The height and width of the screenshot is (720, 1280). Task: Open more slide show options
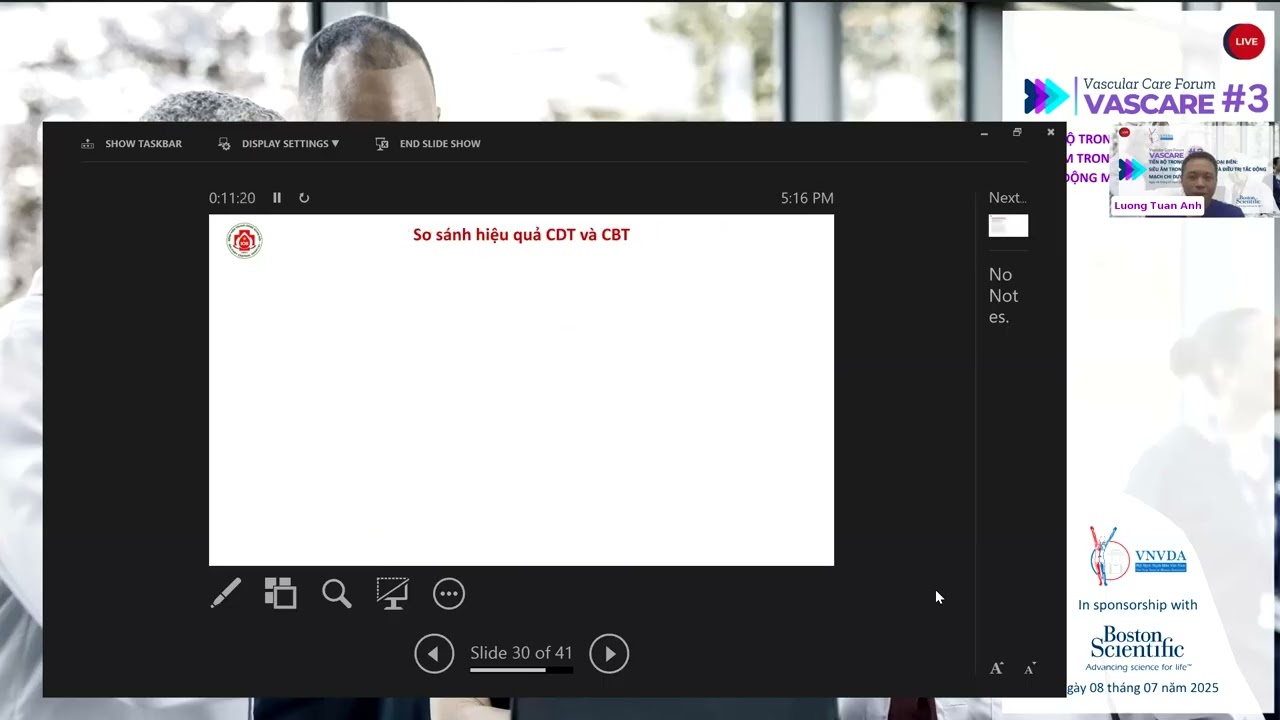click(449, 594)
